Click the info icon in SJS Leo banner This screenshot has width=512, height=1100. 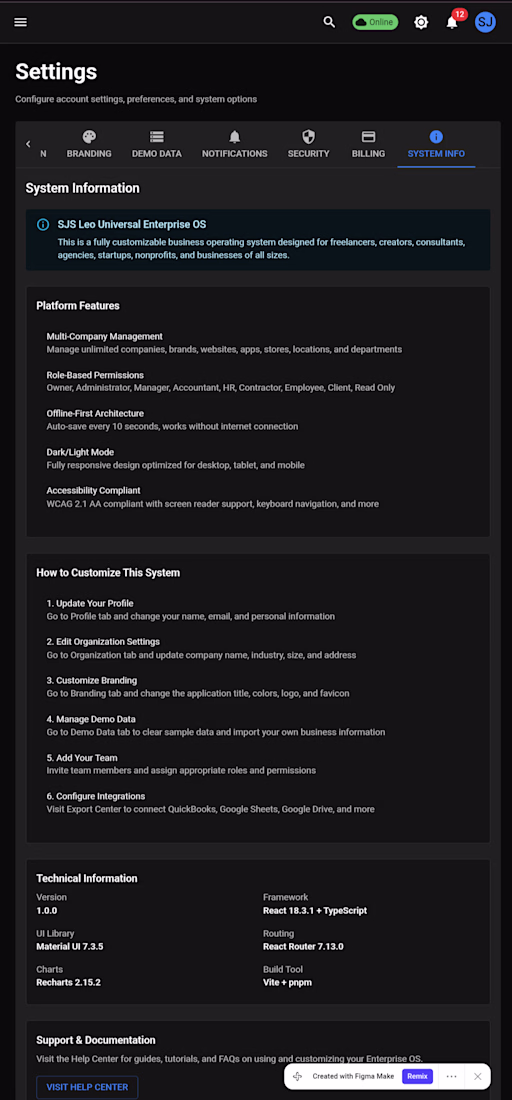click(43, 224)
